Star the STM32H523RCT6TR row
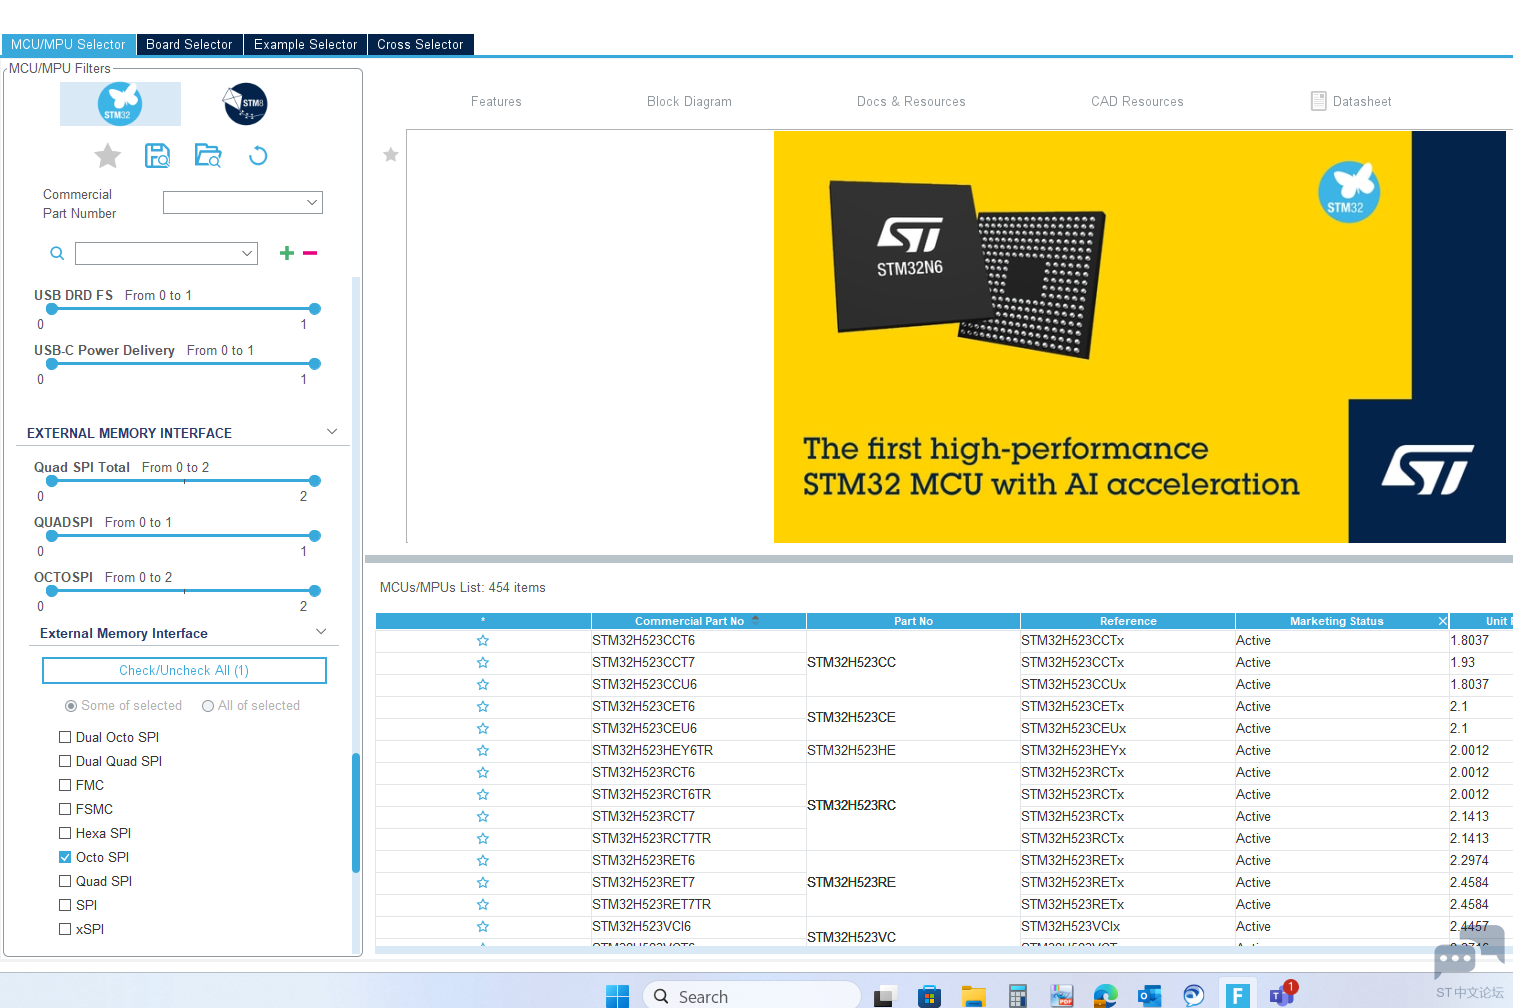 (x=483, y=794)
